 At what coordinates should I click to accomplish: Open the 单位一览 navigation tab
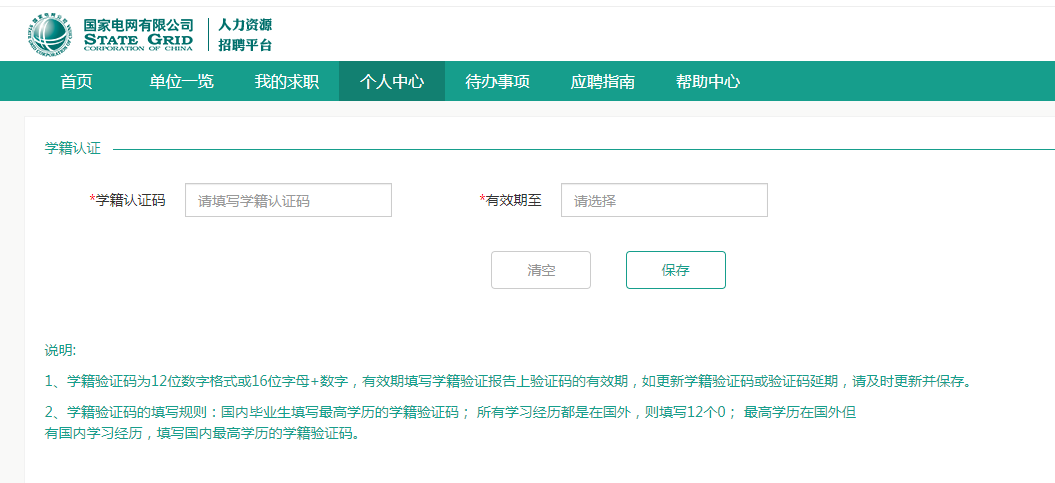[181, 82]
